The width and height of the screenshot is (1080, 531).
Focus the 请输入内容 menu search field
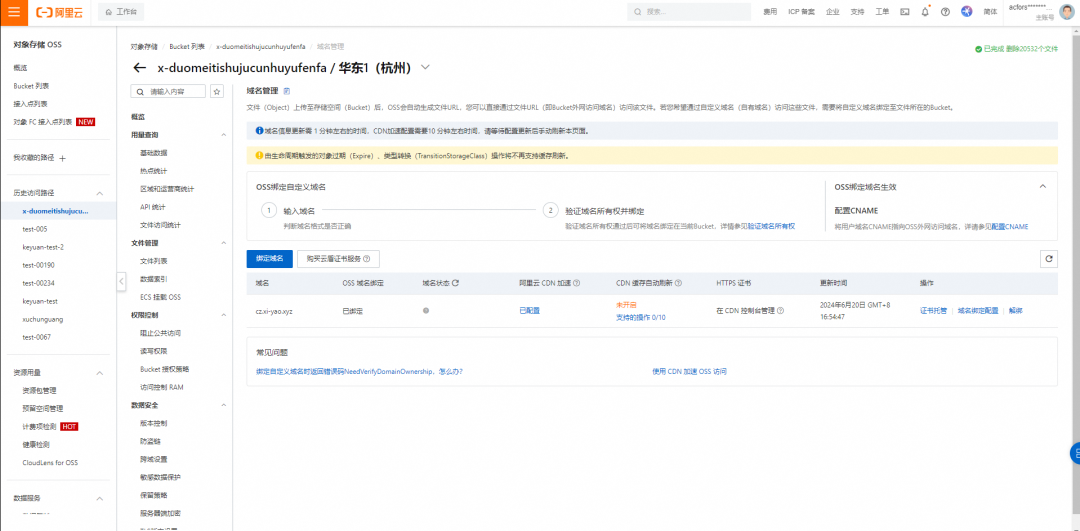pyautogui.click(x=169, y=92)
